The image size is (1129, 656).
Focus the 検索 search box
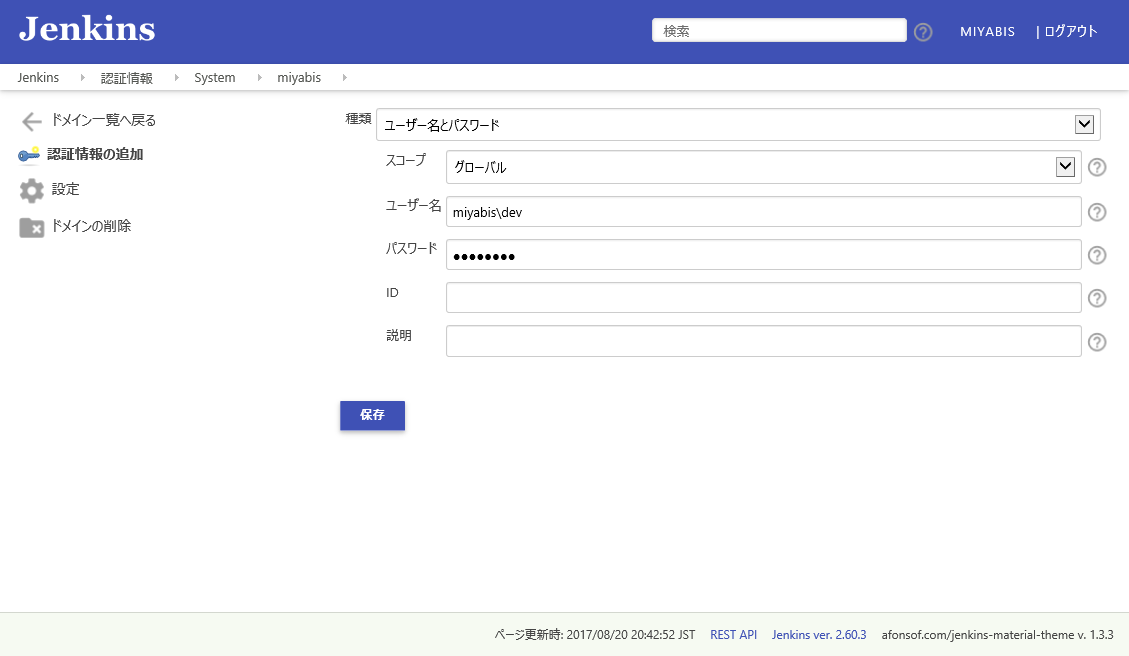779,30
